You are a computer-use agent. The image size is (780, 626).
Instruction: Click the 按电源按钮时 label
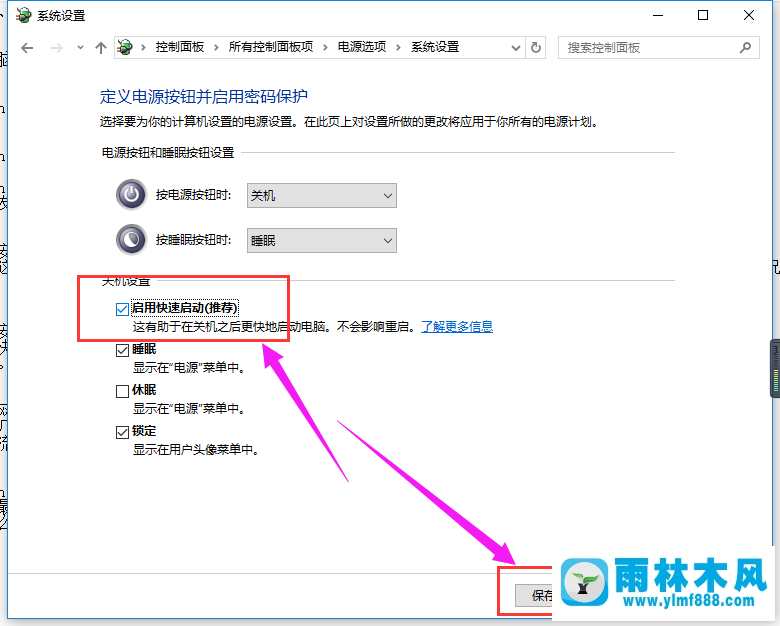click(x=194, y=195)
